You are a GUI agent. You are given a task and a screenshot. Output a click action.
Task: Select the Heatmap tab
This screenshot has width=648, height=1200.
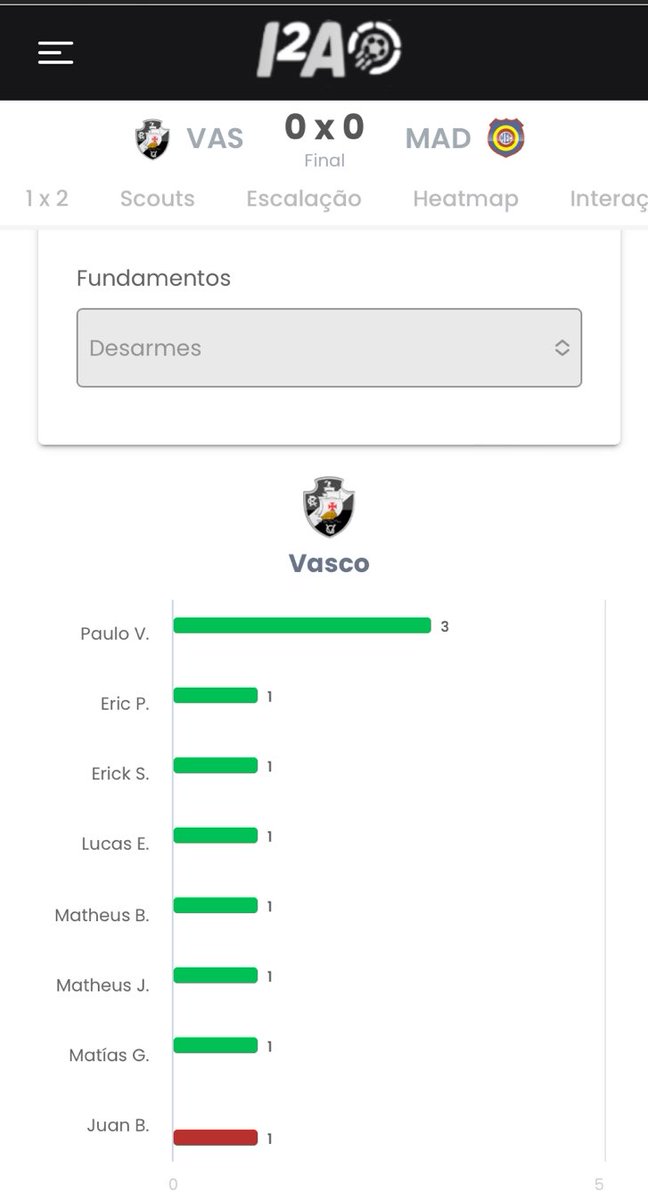[x=465, y=198]
